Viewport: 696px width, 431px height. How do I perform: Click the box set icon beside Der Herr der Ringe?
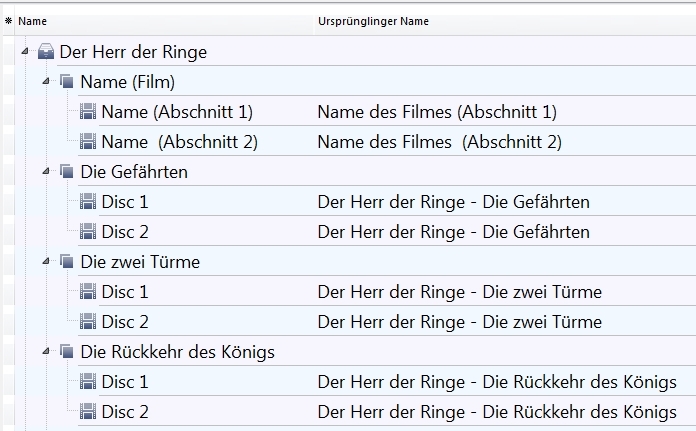(x=46, y=52)
